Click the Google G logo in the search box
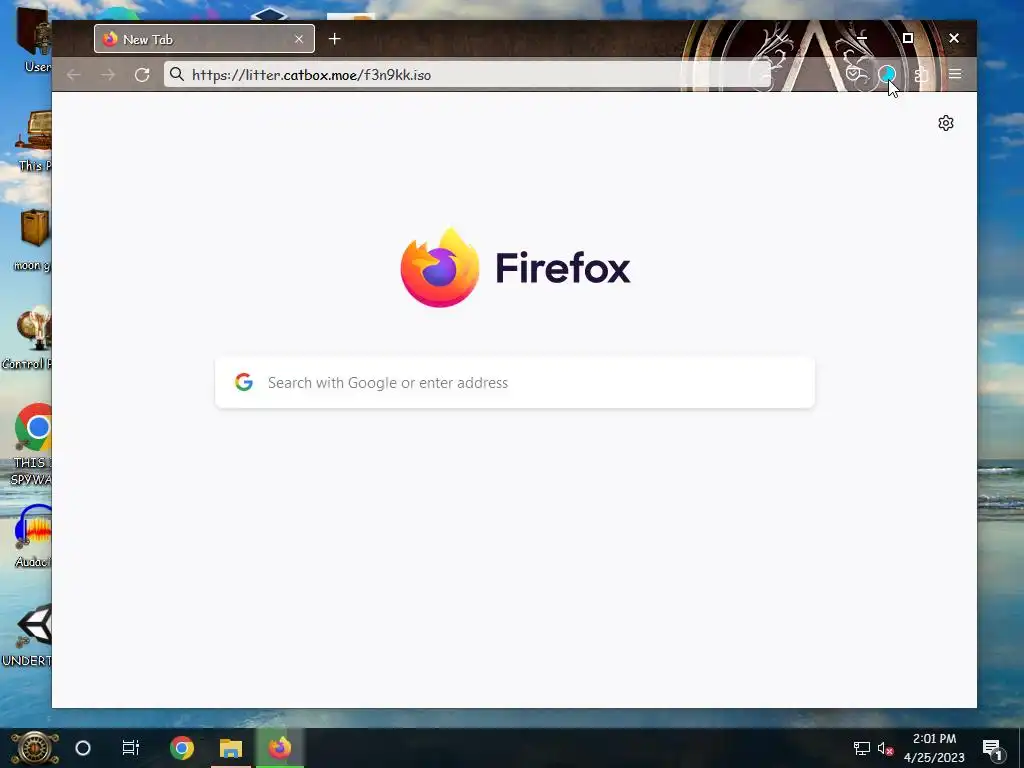The image size is (1024, 768). 244,382
